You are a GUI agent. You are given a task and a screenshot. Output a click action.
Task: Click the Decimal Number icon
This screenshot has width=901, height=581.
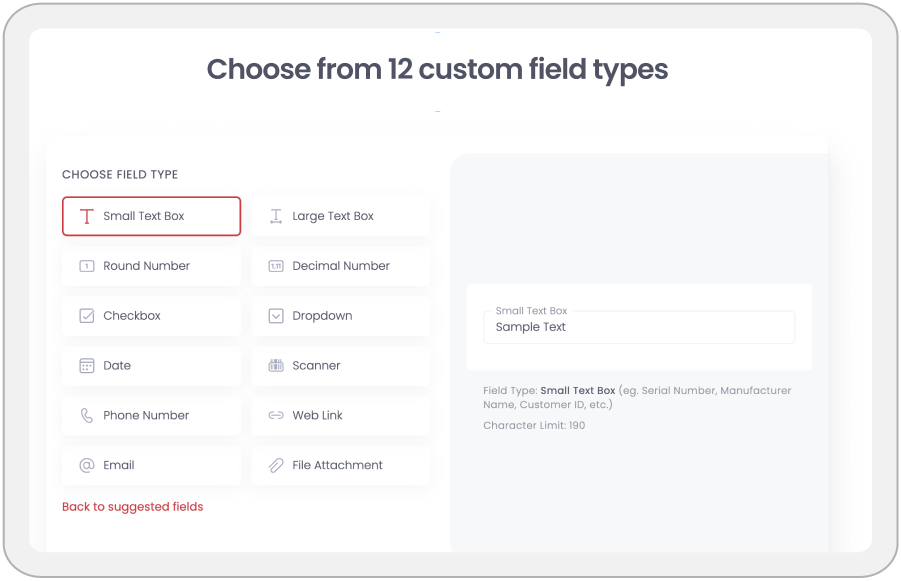click(x=276, y=266)
